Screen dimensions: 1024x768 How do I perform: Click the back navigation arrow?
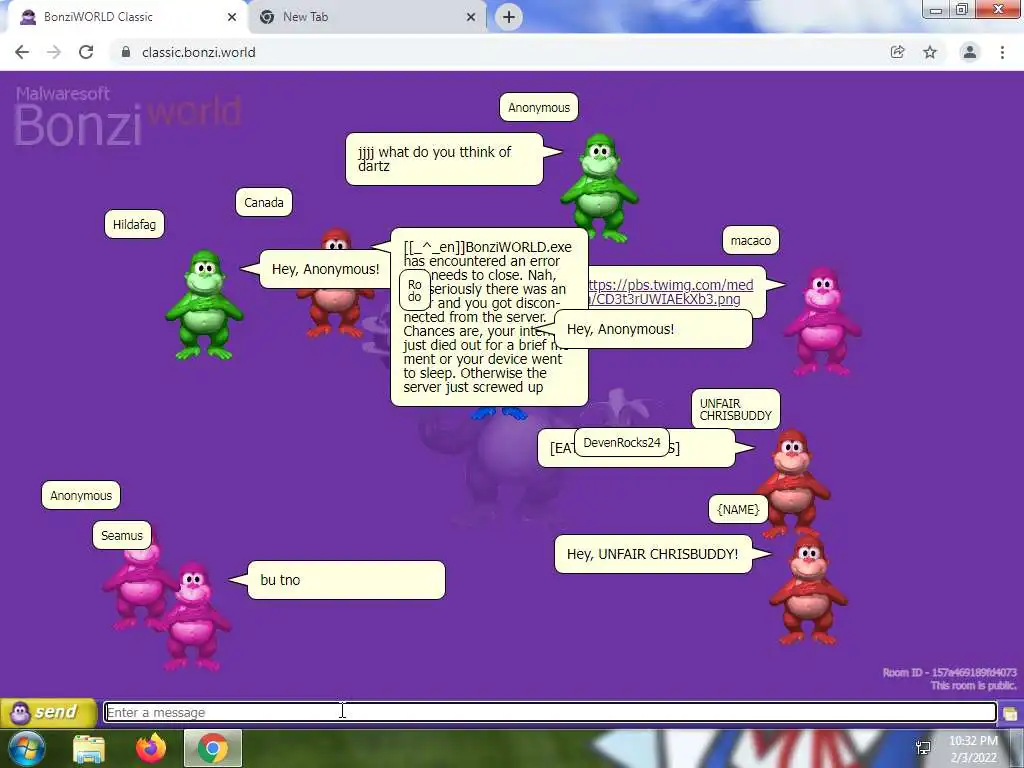point(22,52)
